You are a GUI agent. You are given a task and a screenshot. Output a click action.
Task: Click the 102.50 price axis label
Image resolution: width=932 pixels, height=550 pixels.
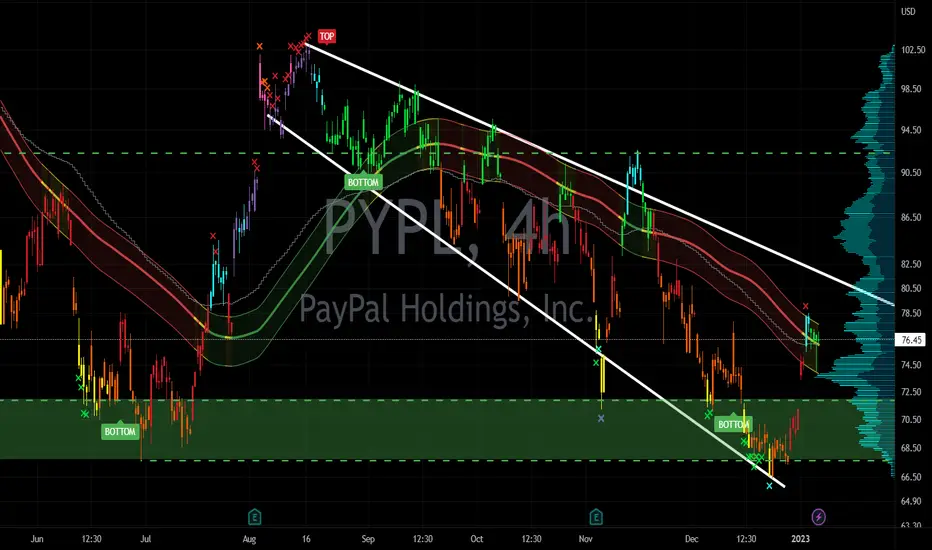point(913,50)
